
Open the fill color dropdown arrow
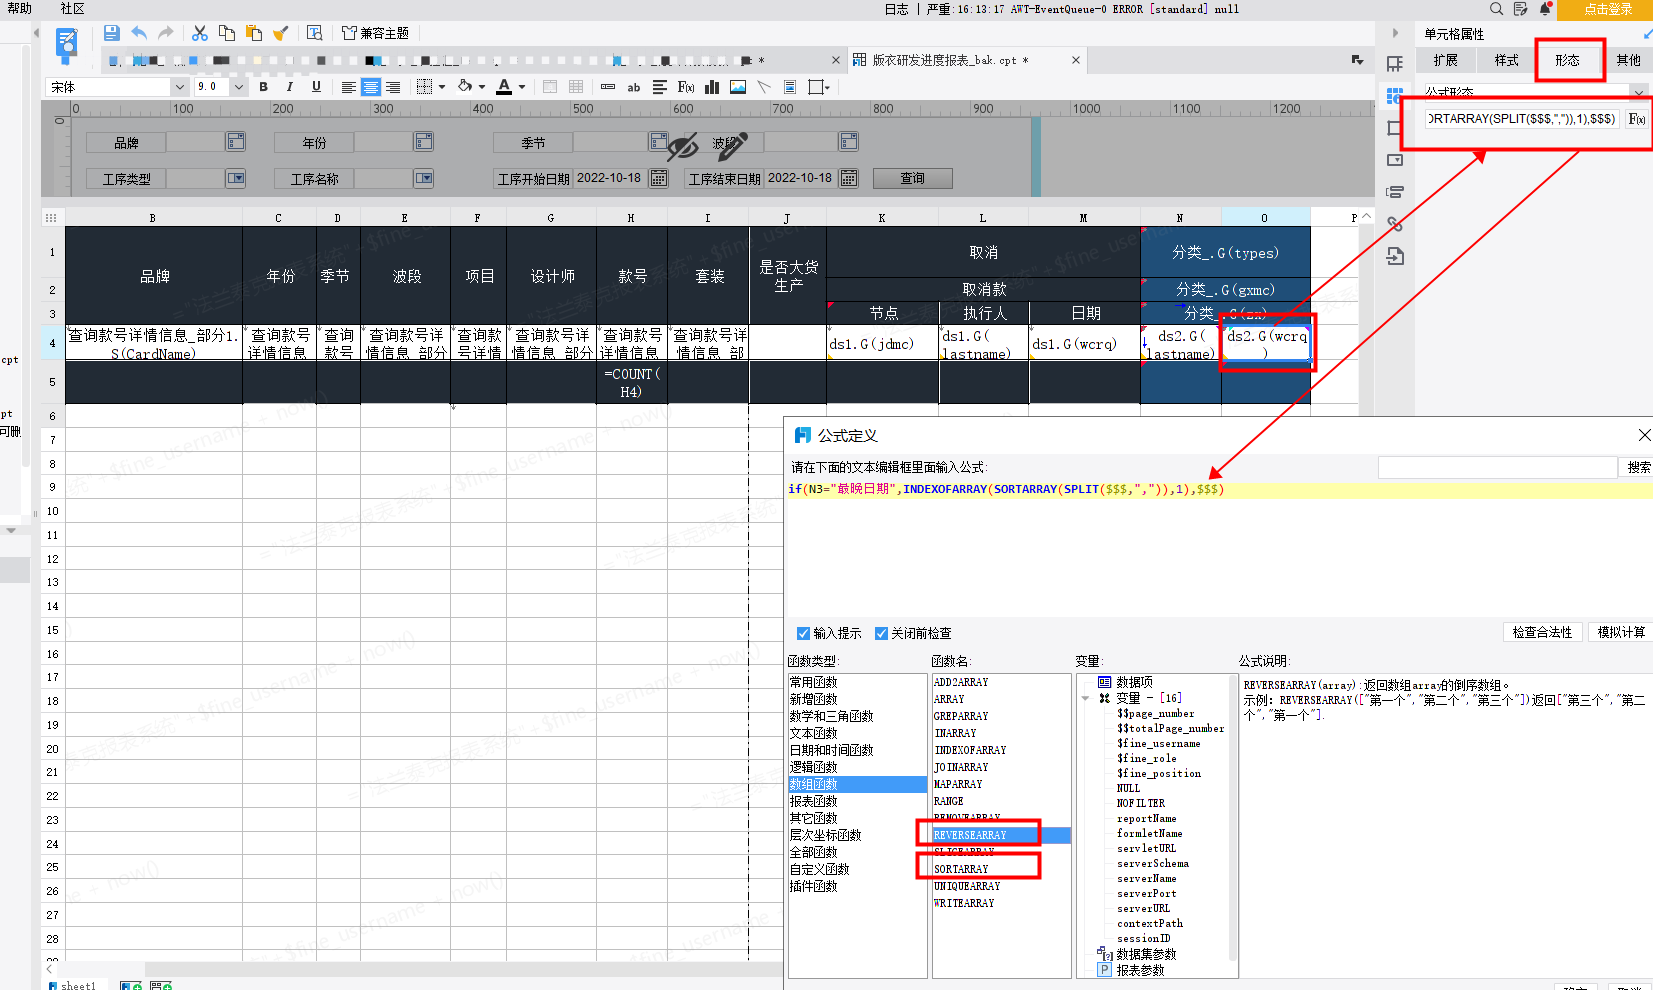482,87
